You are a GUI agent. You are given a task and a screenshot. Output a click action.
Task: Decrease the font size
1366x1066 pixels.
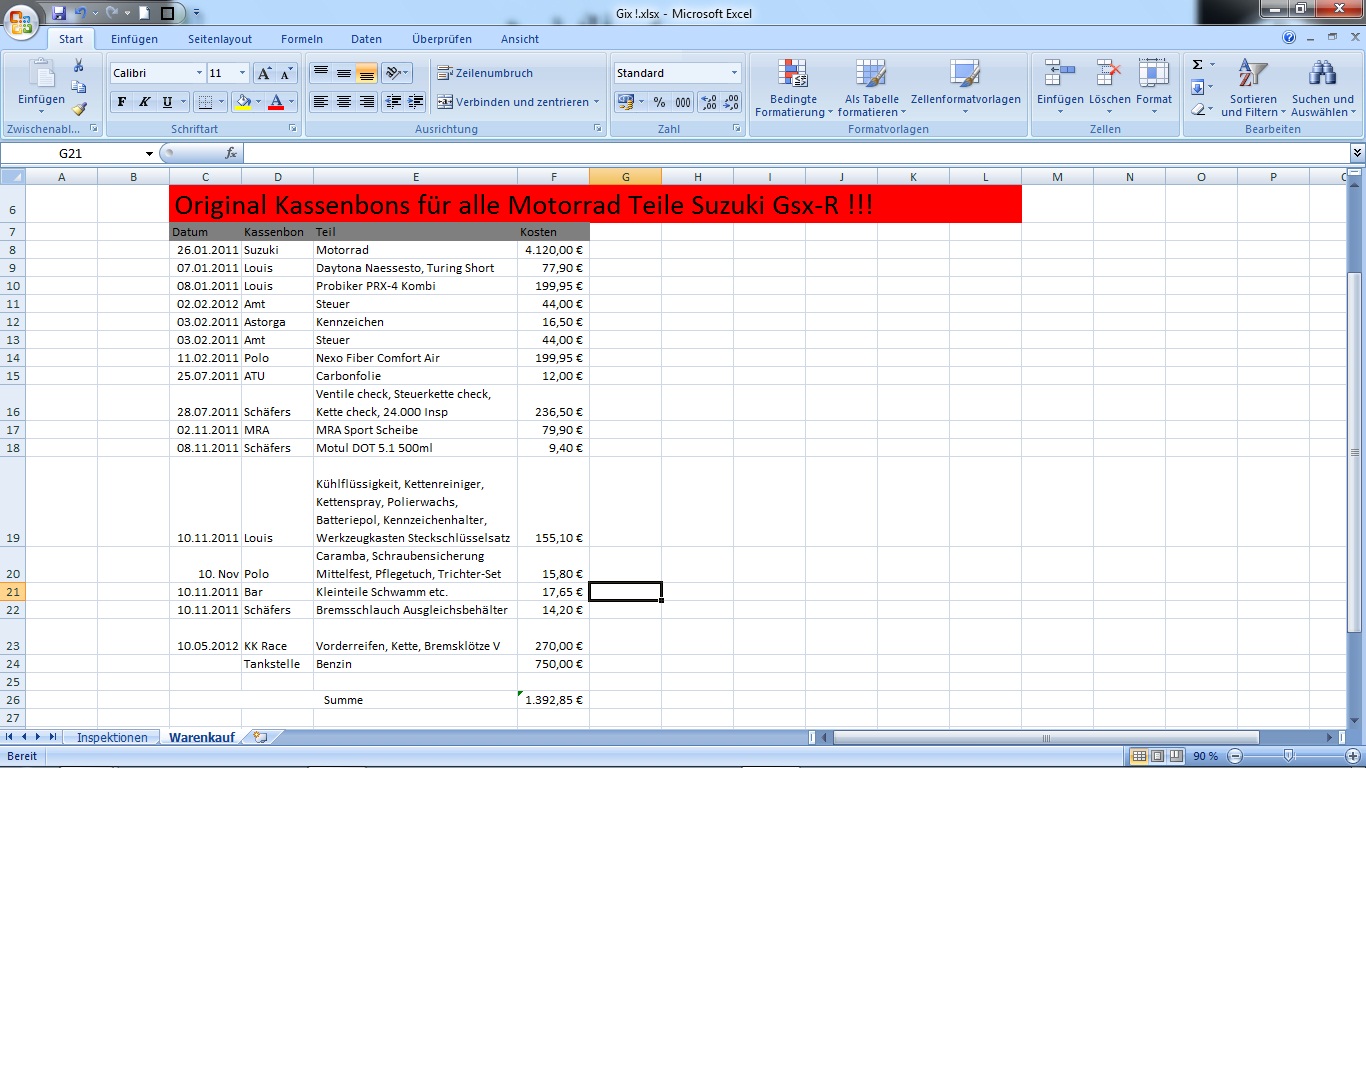point(286,73)
